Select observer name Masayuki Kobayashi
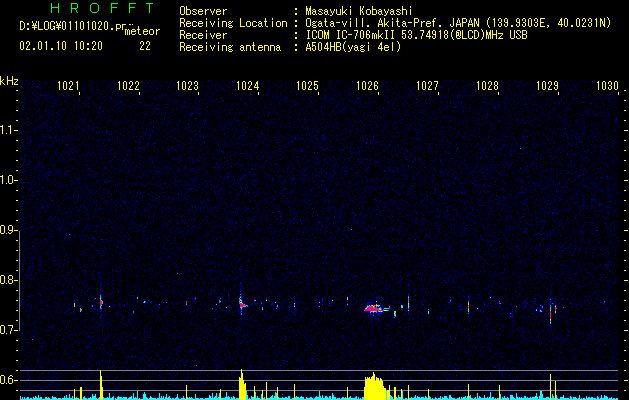The image size is (629, 400). coord(359,12)
